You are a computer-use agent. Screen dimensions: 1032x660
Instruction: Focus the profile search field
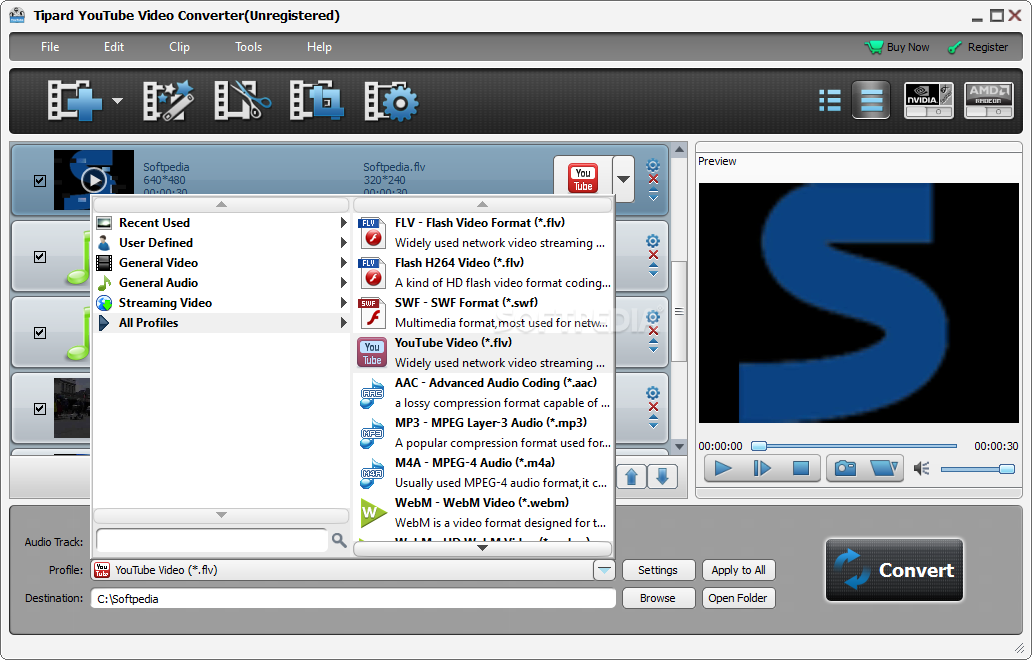pyautogui.click(x=212, y=540)
